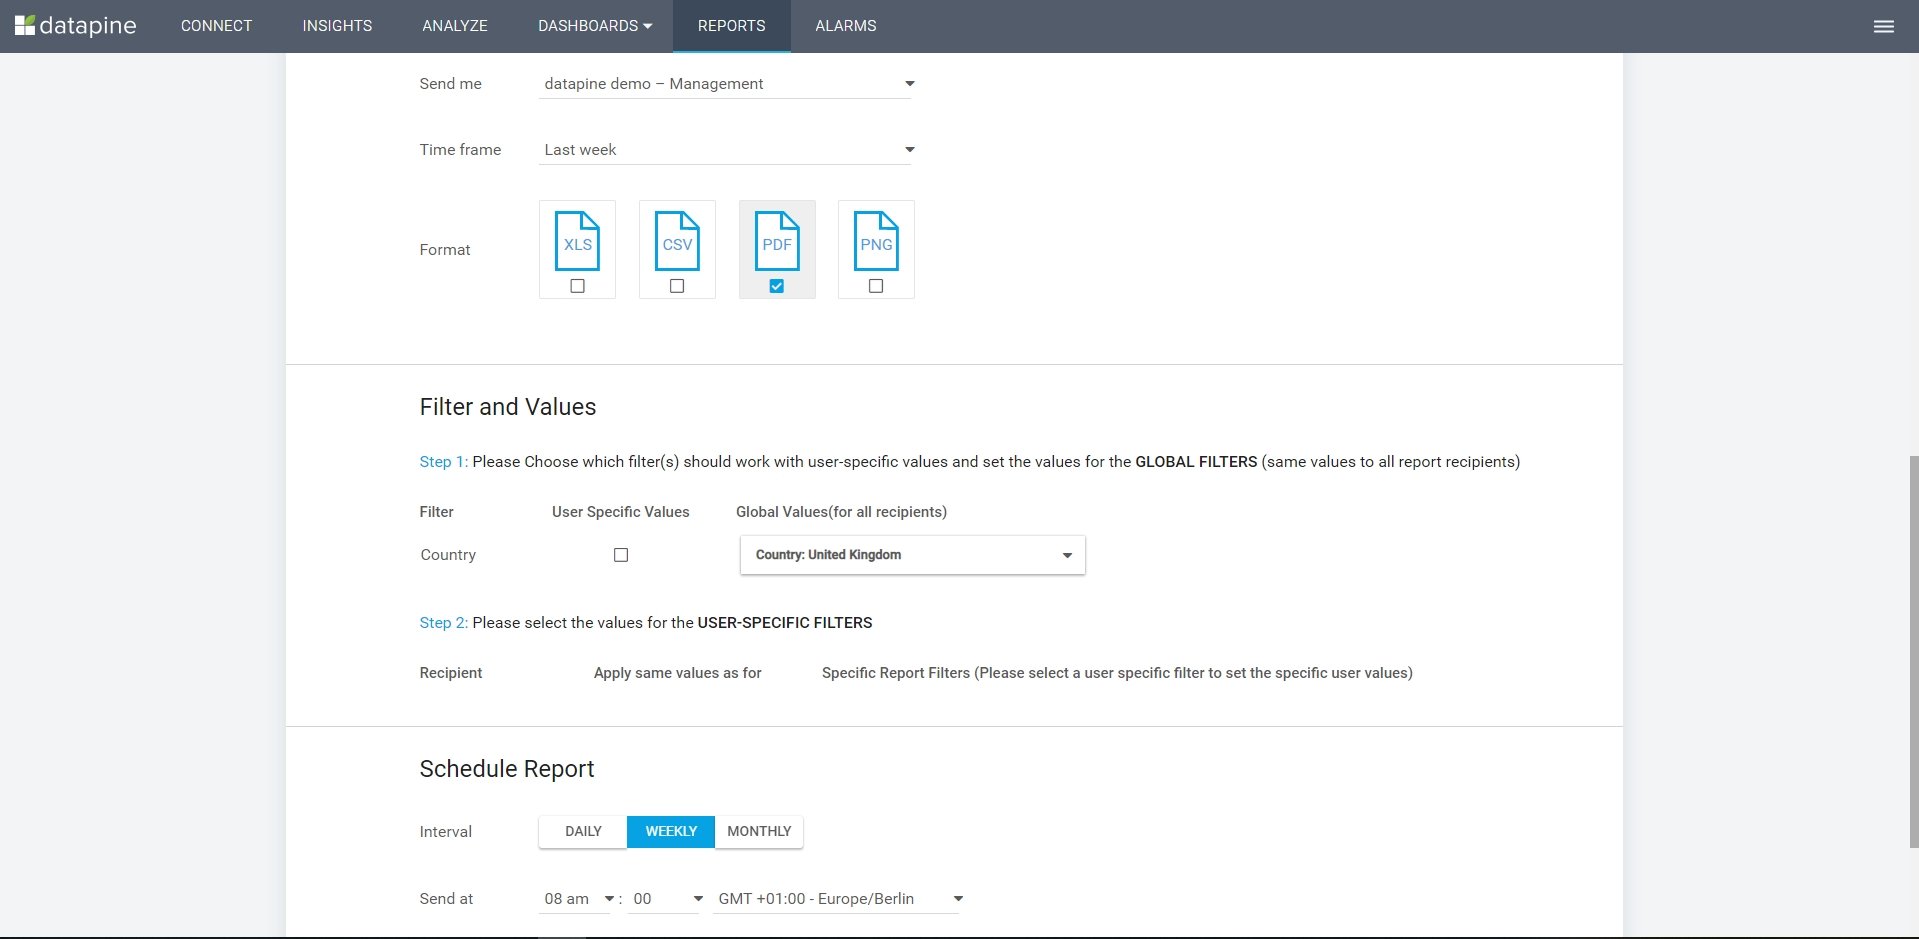Click the datapine logo icon

point(25,25)
